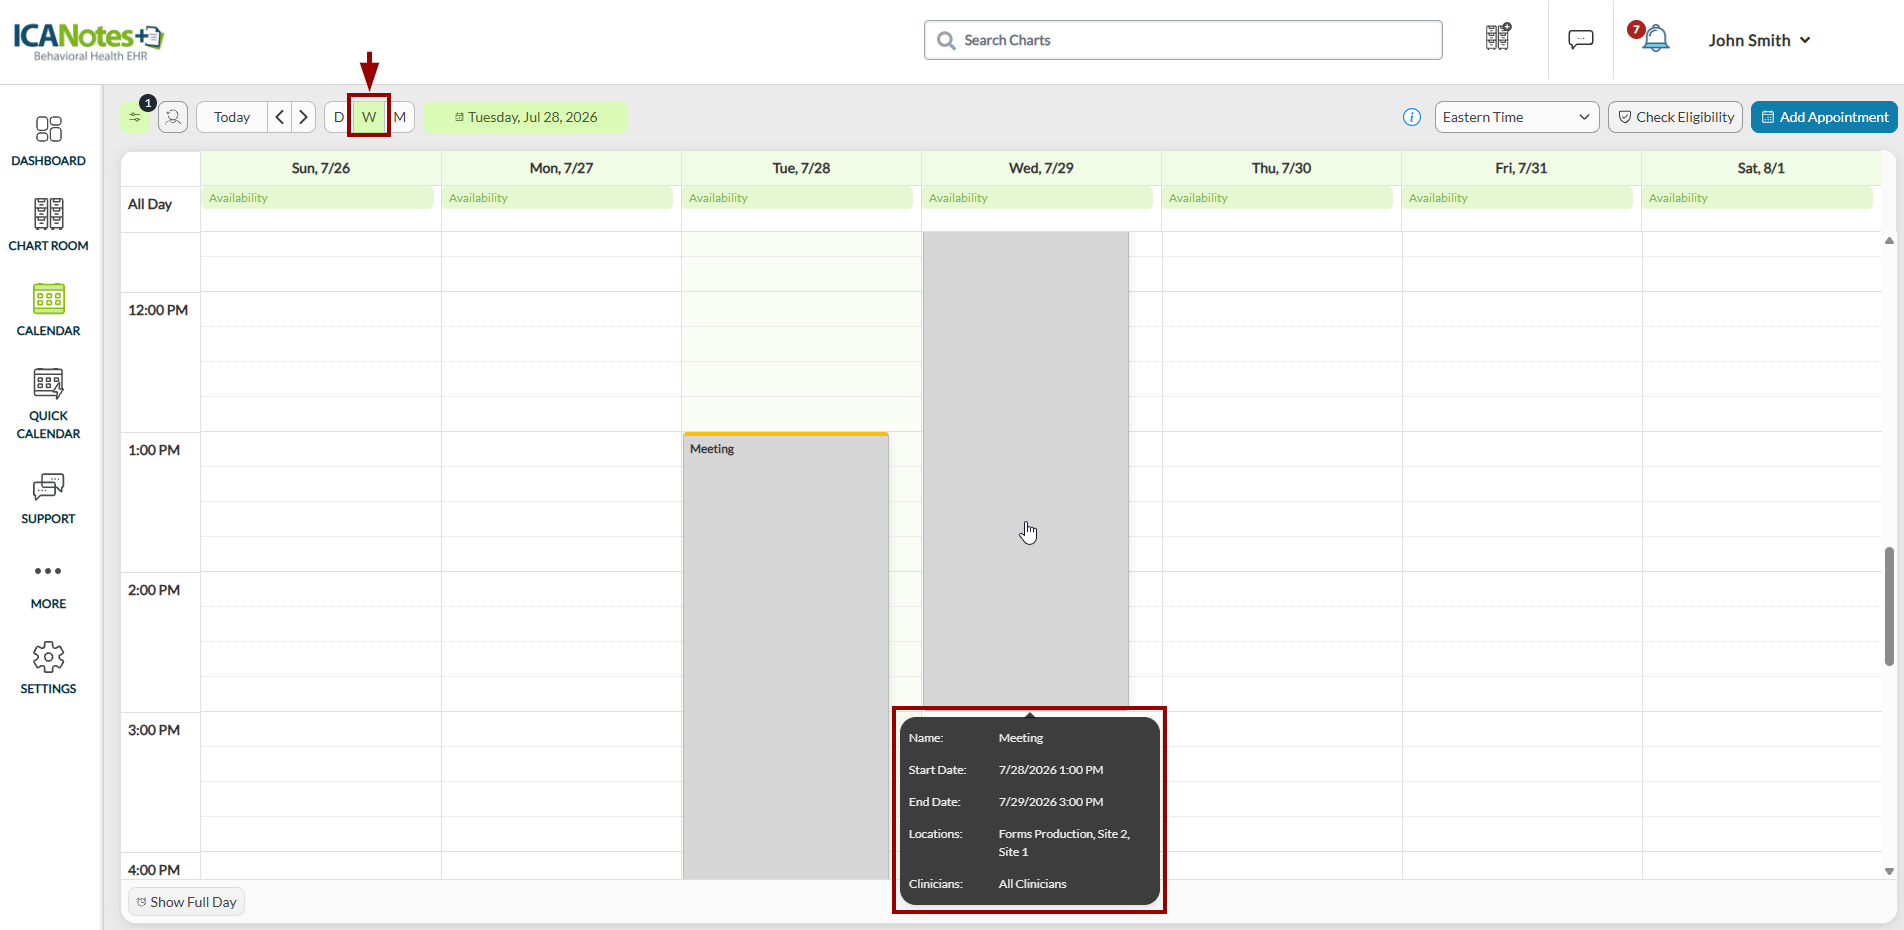Switch to Month view with M toggle
The image size is (1904, 930).
click(x=400, y=117)
